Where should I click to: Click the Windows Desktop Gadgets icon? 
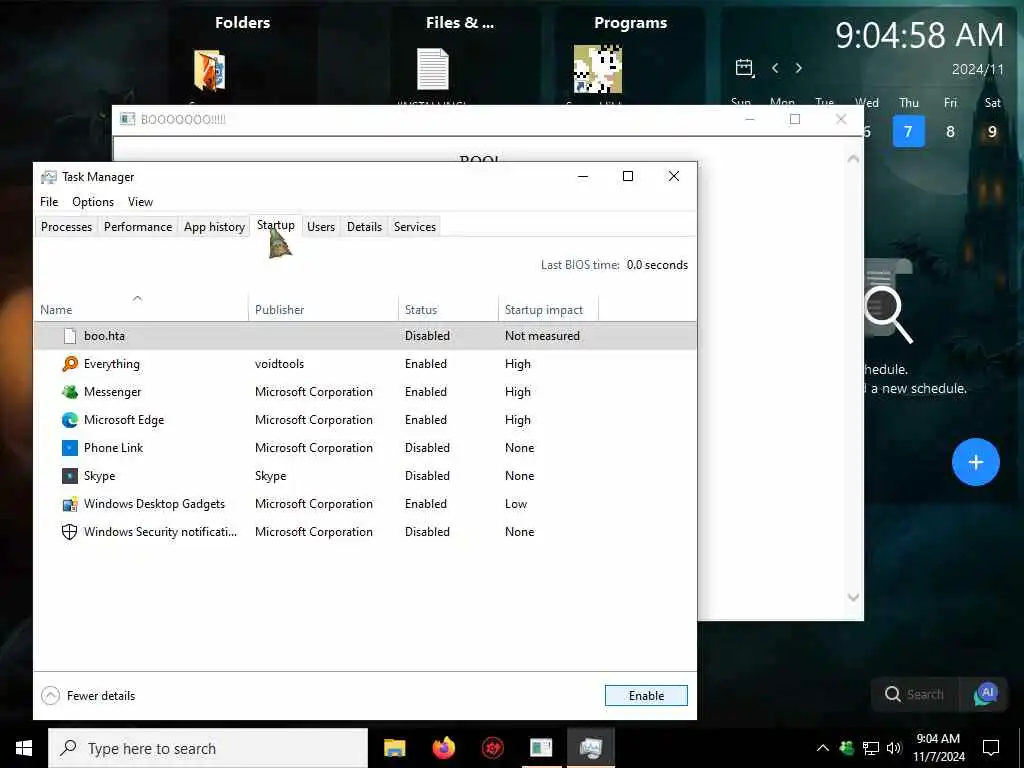[70, 504]
